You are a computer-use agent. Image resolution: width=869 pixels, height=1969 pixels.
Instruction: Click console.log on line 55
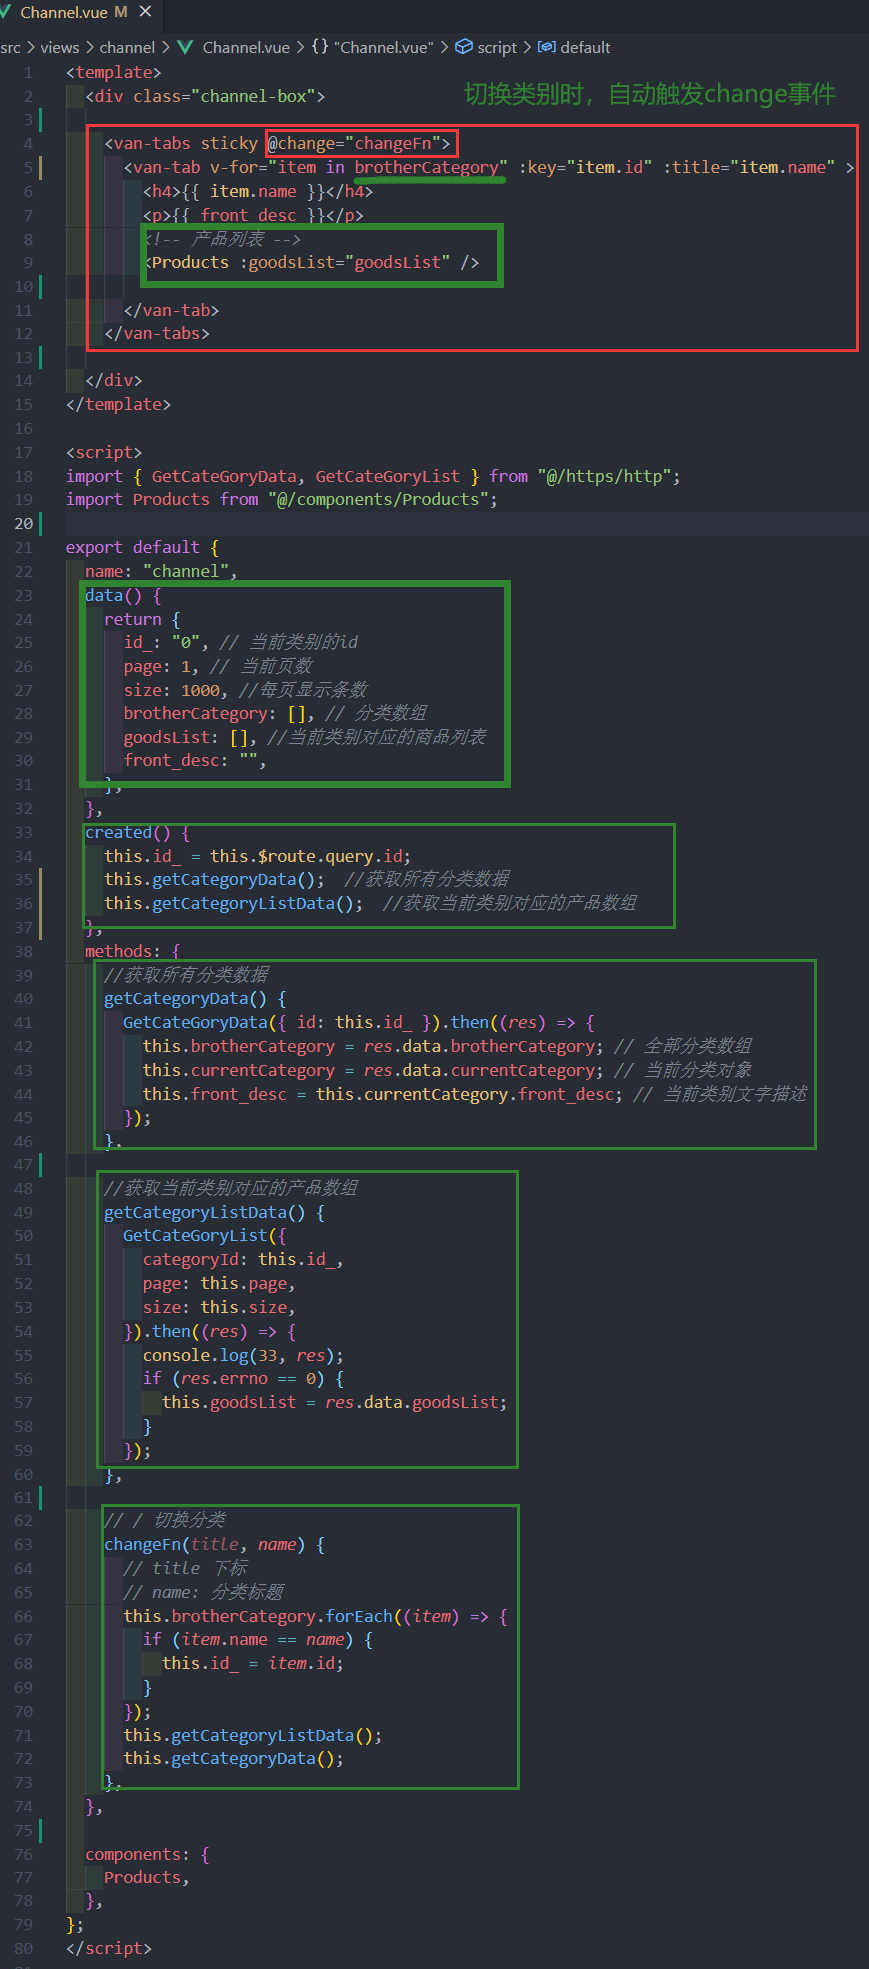(196, 1355)
